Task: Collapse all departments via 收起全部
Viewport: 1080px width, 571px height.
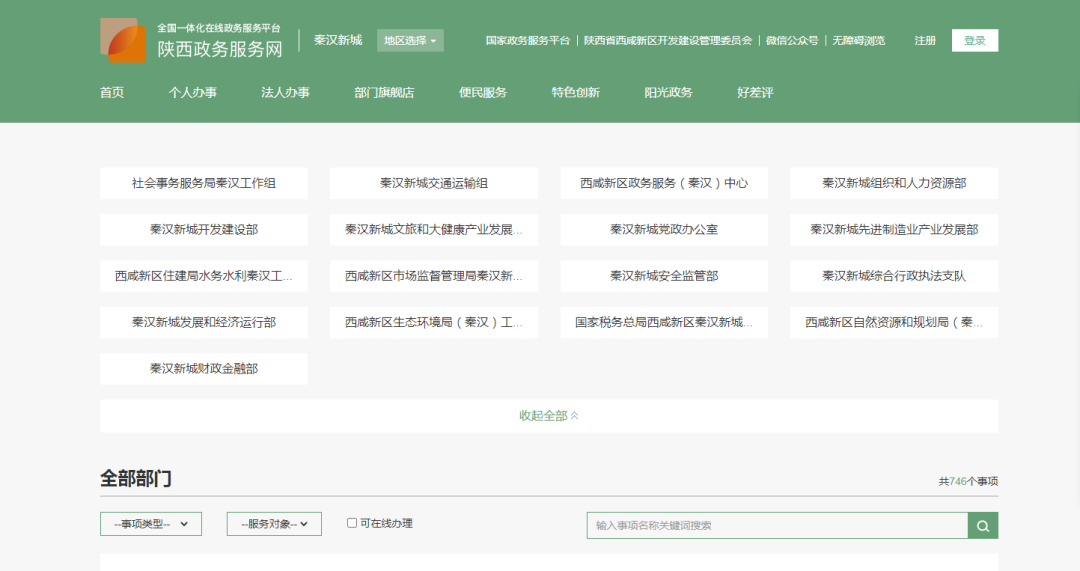Action: [x=549, y=415]
